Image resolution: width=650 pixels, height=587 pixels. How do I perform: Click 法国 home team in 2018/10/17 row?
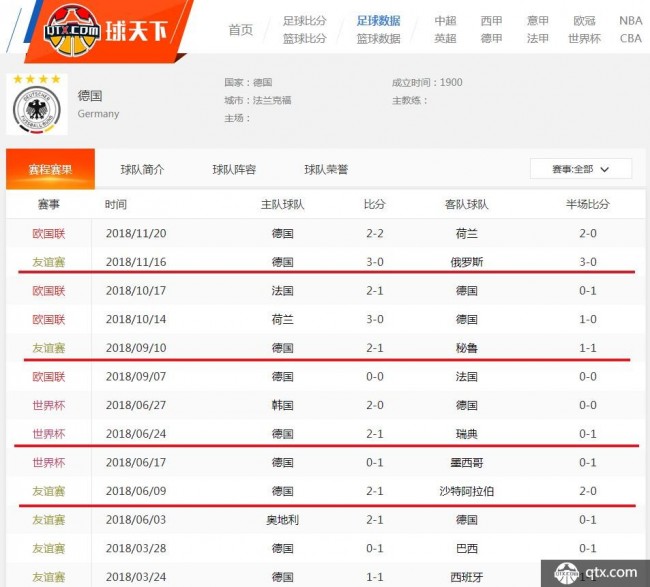coord(283,291)
